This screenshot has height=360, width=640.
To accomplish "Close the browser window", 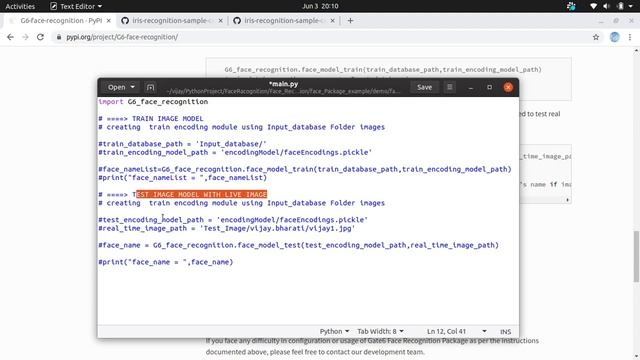I will click(631, 20).
